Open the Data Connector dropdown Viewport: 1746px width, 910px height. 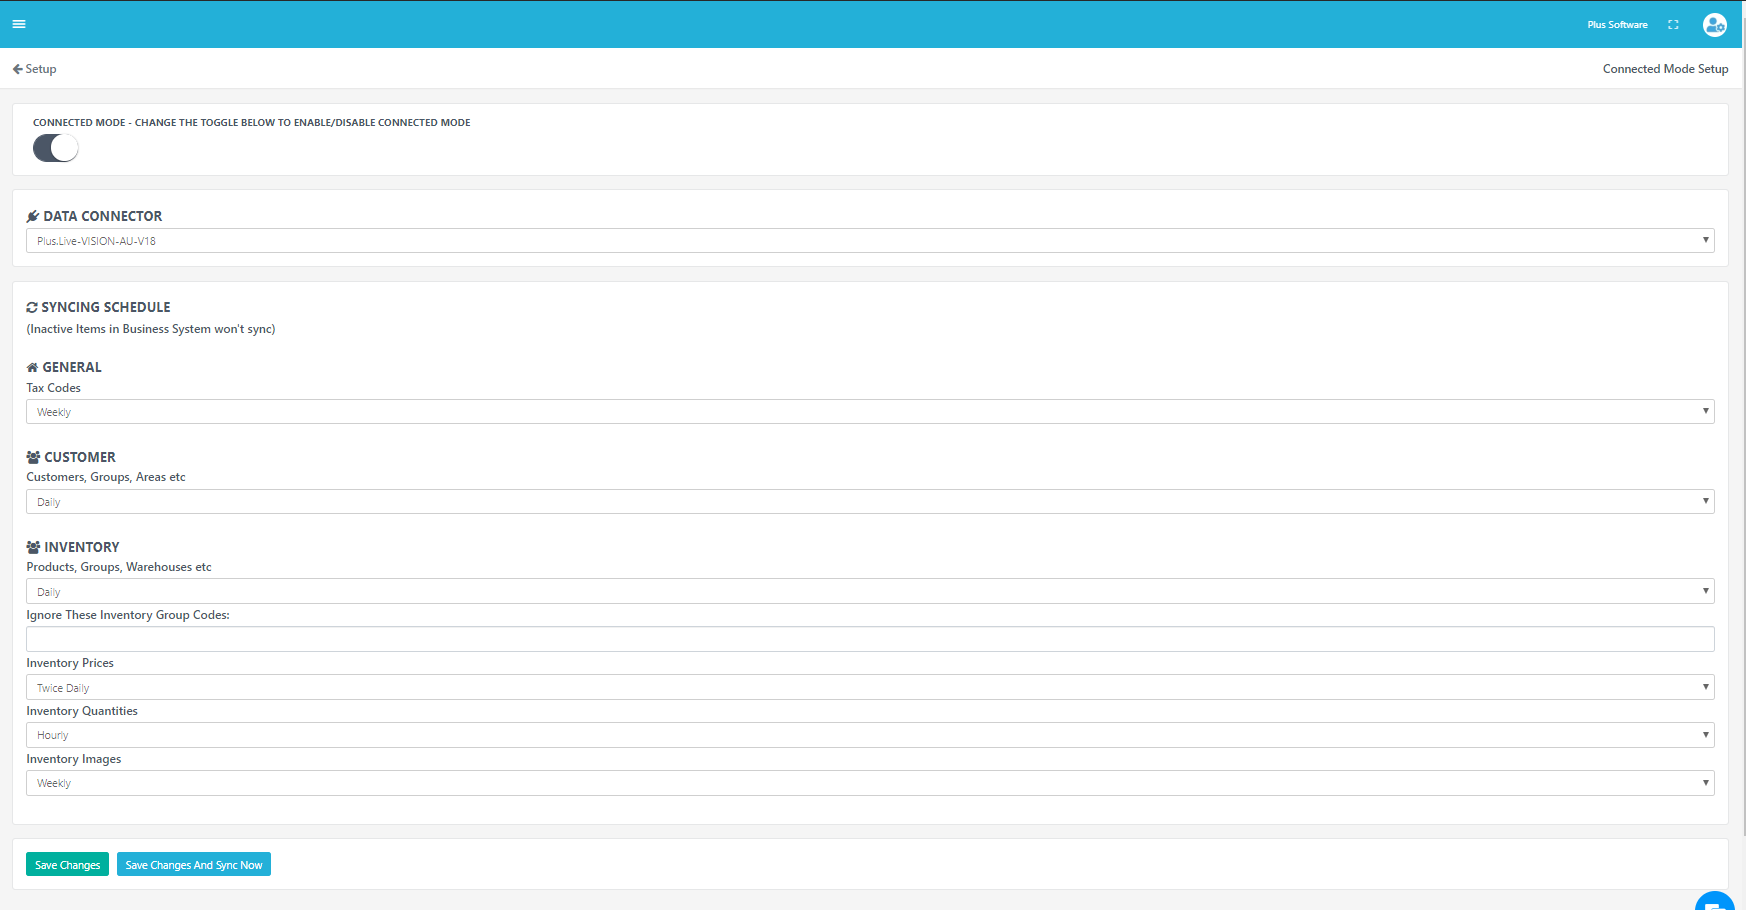(x=870, y=241)
